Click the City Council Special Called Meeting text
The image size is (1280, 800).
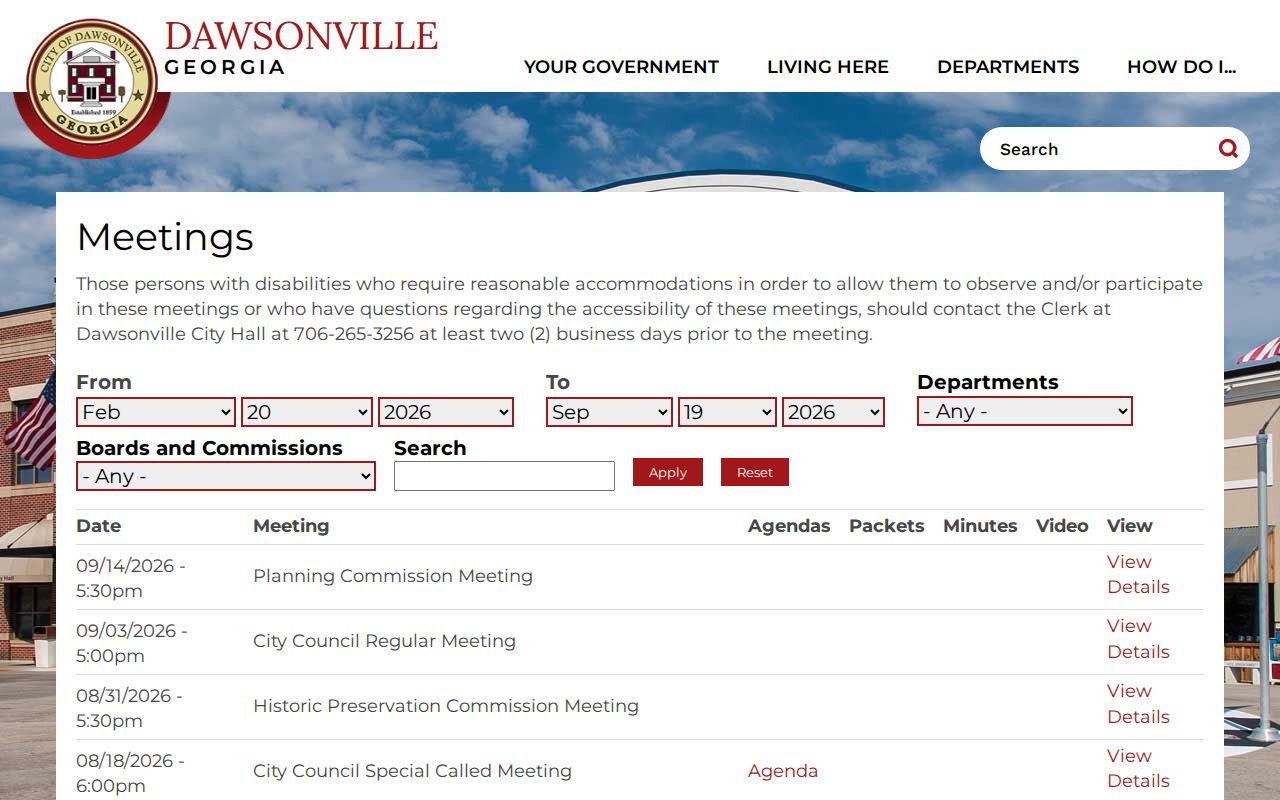coord(412,771)
